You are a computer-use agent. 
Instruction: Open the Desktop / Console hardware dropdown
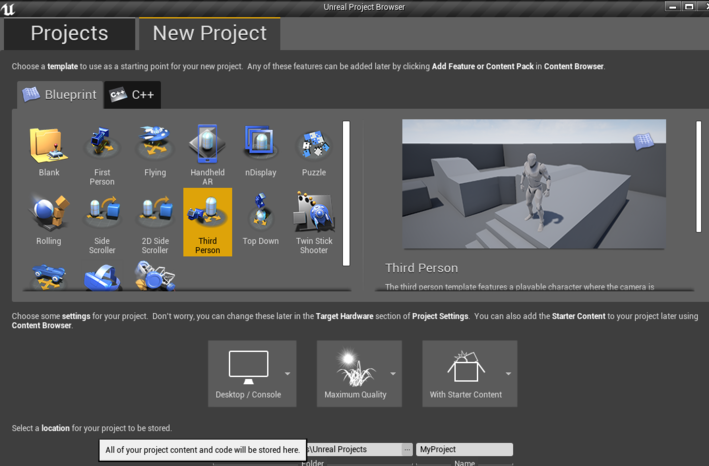point(252,373)
